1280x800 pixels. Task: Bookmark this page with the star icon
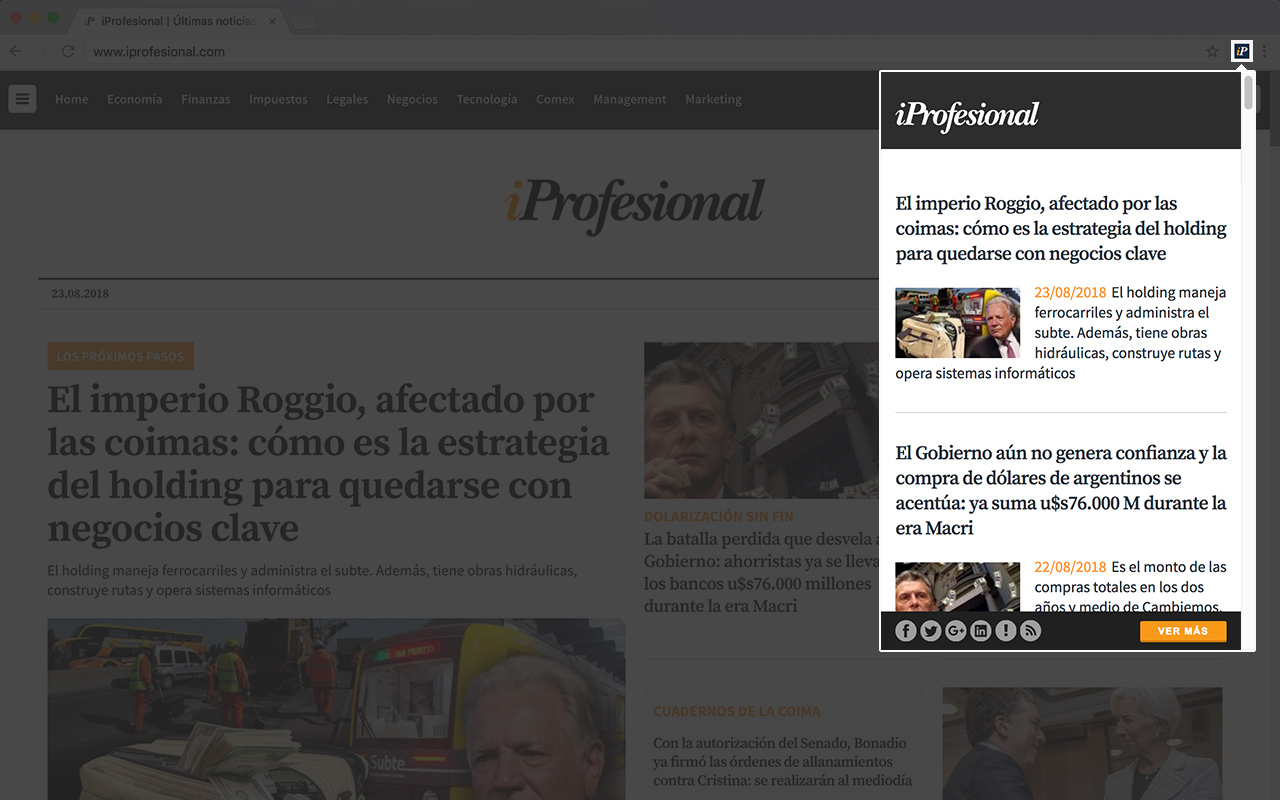point(1212,52)
